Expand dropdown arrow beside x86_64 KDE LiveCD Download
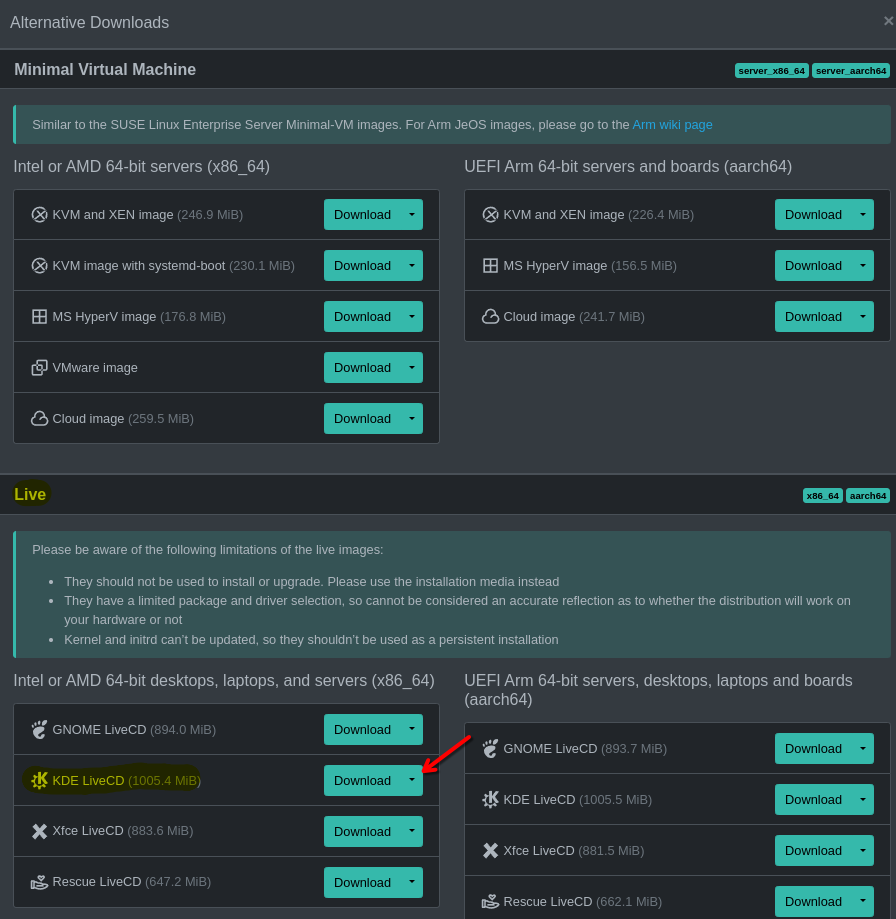The width and height of the screenshot is (896, 919). click(411, 780)
